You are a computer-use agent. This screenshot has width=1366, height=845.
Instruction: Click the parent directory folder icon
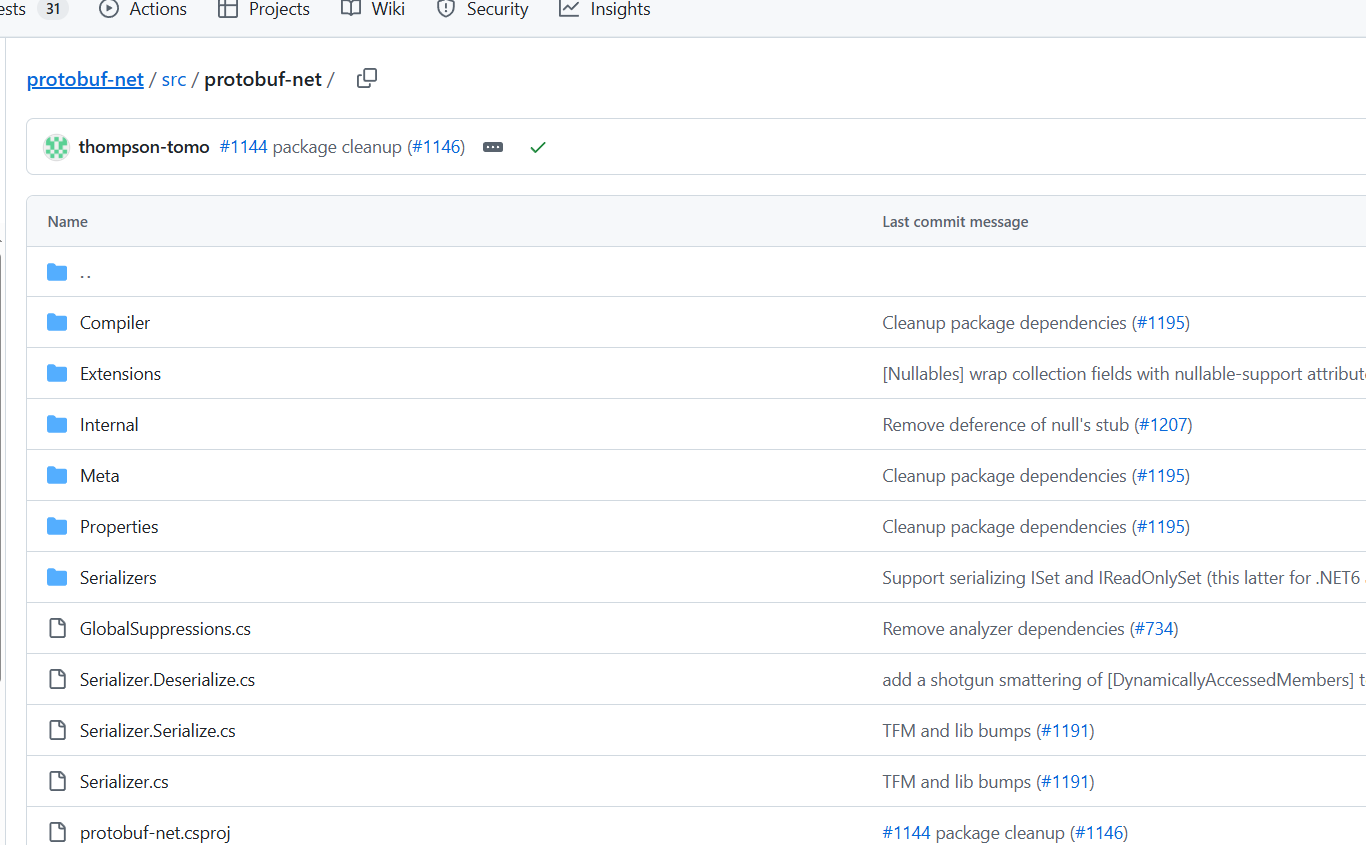(57, 272)
